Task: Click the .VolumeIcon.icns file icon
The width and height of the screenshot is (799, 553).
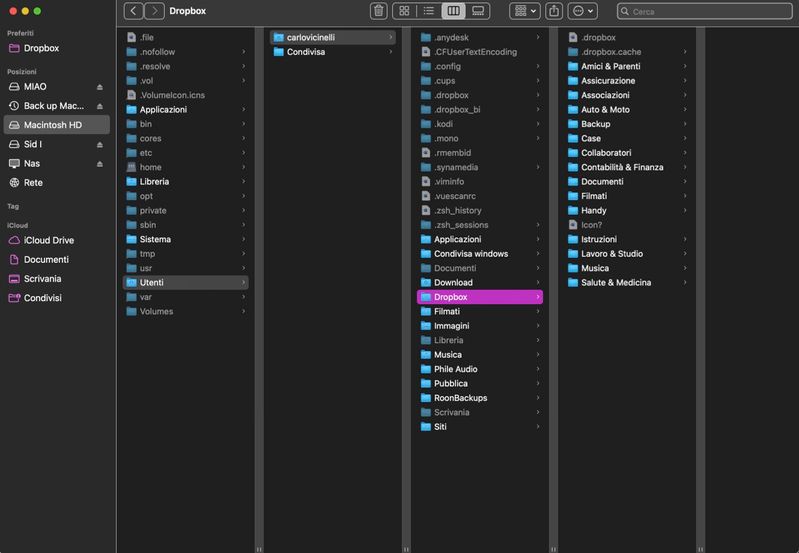Action: (131, 95)
